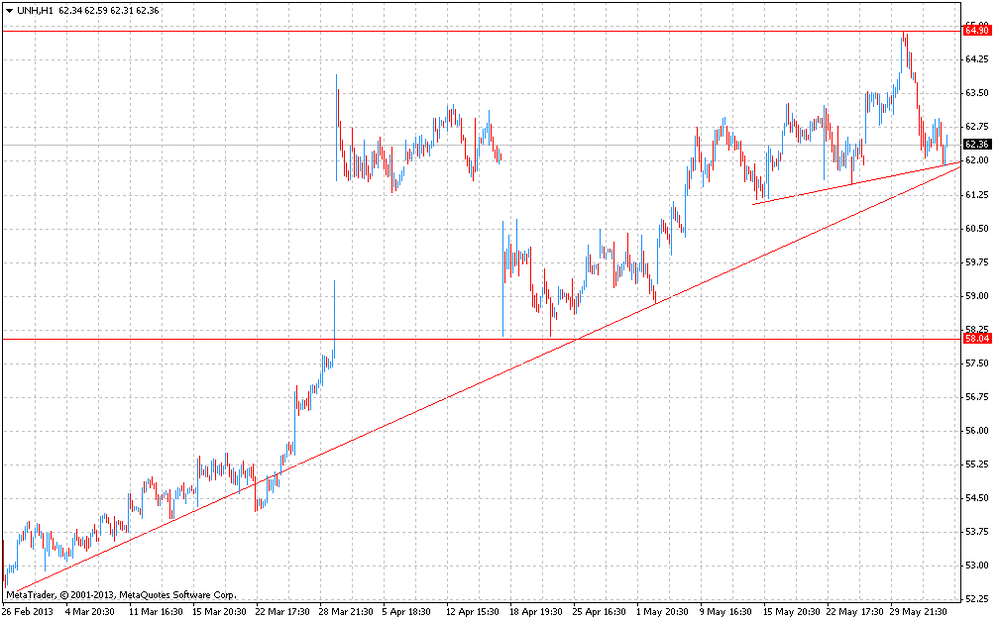Screen dimensions: 1000x620
Task: Click the 15 May 20:30 time label
Action: pyautogui.click(x=791, y=612)
